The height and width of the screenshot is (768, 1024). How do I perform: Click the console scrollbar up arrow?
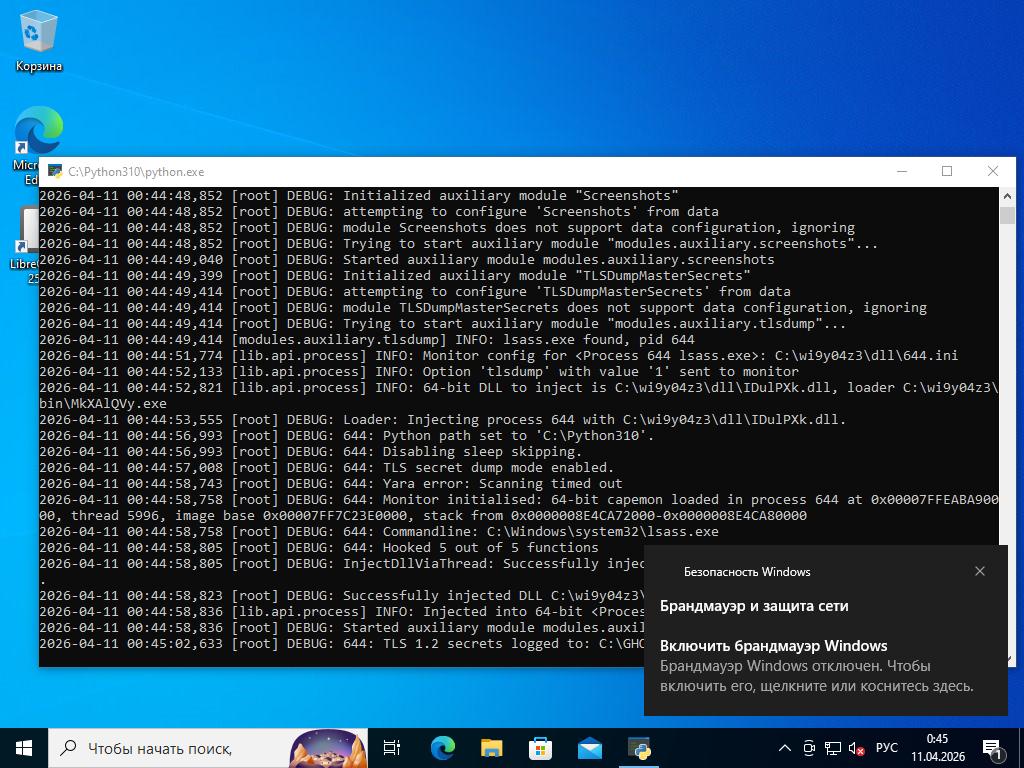(1006, 196)
